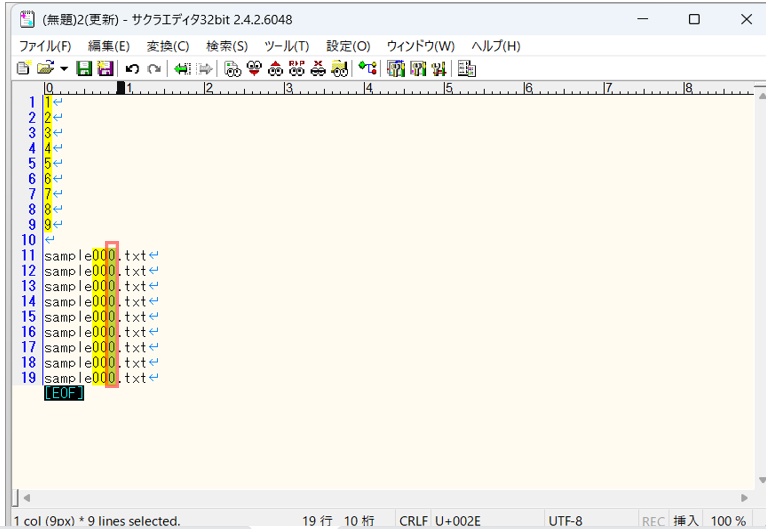The height and width of the screenshot is (529, 766).
Task: Open the Replace (REP) icon
Action: [296, 68]
